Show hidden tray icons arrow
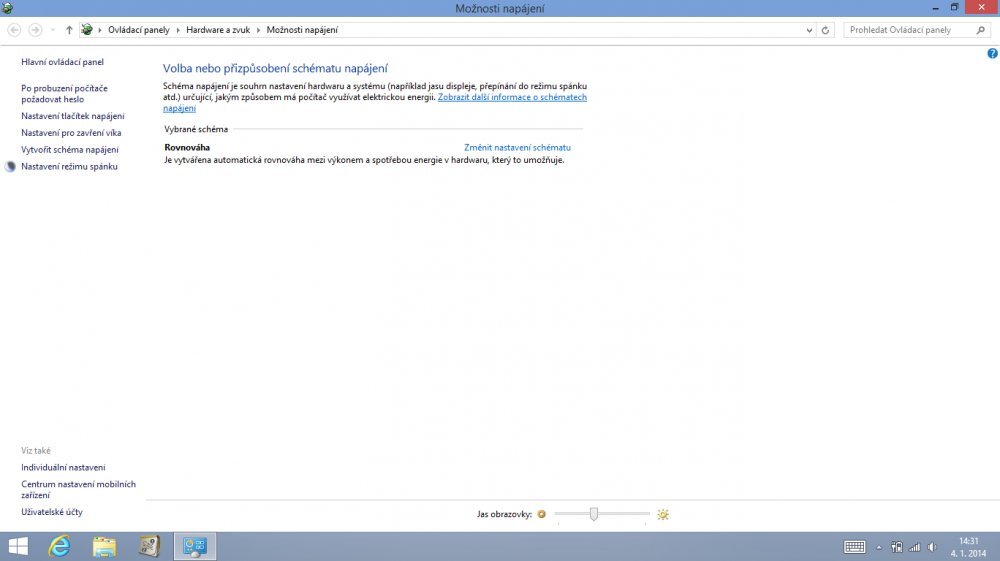The width and height of the screenshot is (1000, 561). [x=879, y=547]
